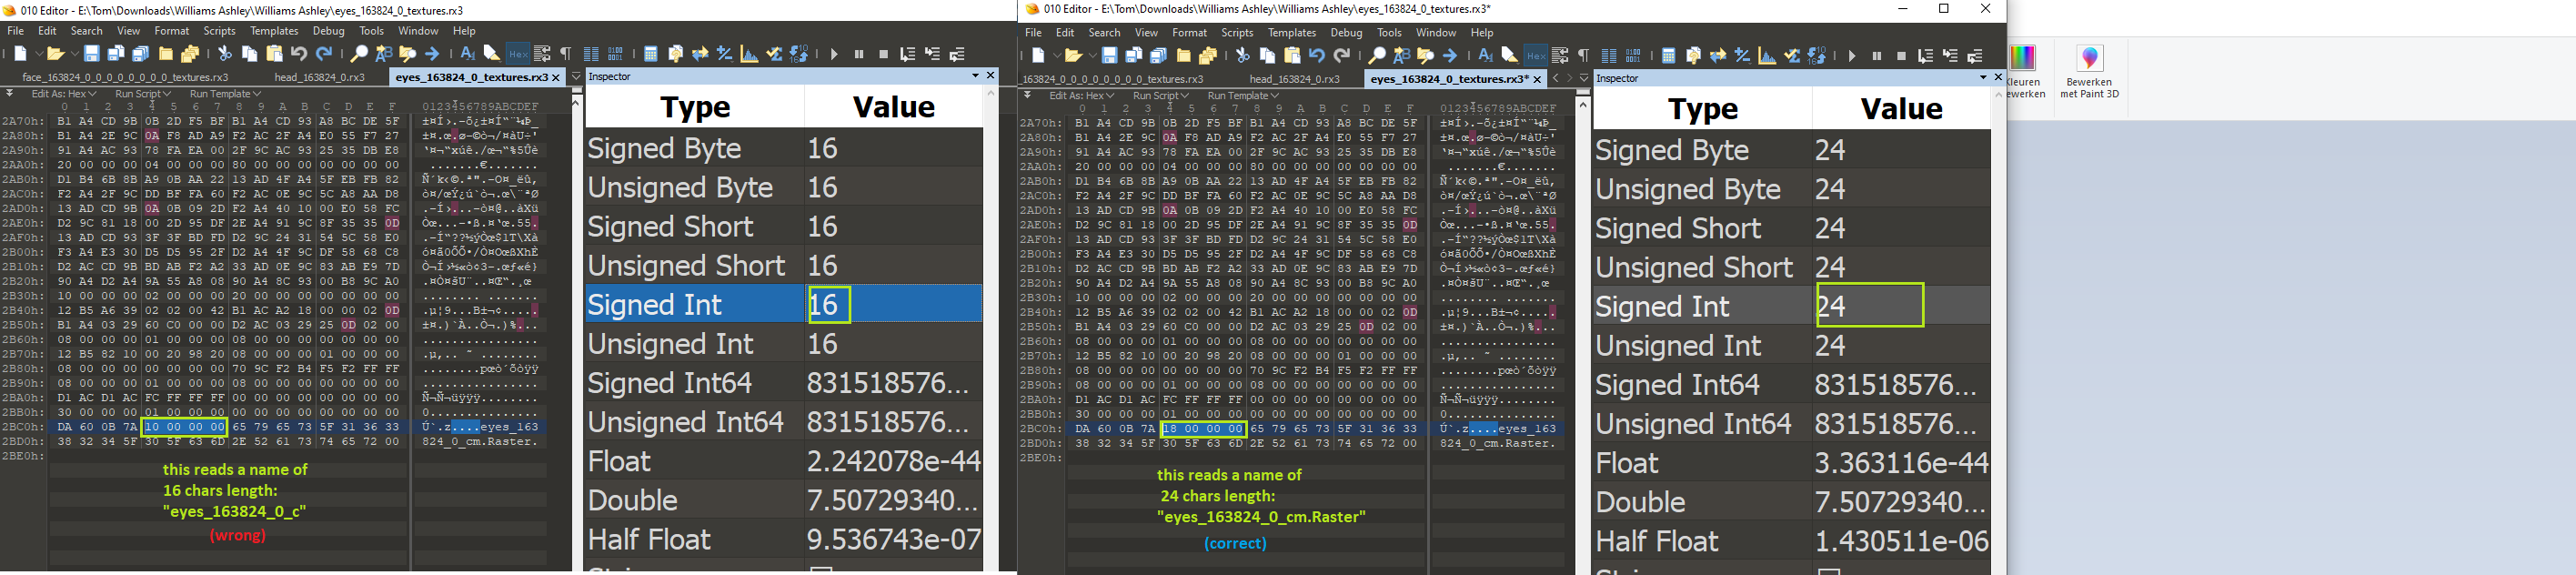
Task: Click New file icon in the value-16 editor window
Action: coord(22,54)
